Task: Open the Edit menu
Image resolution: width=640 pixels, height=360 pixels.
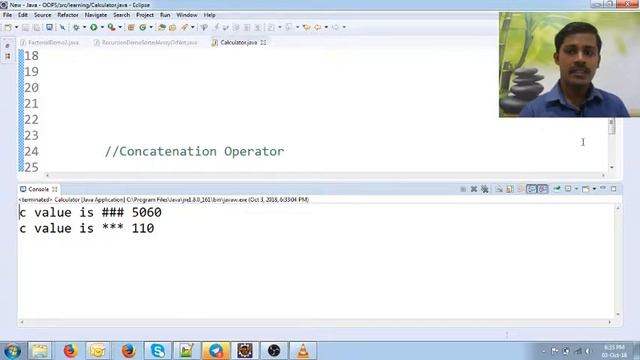Action: pos(23,15)
